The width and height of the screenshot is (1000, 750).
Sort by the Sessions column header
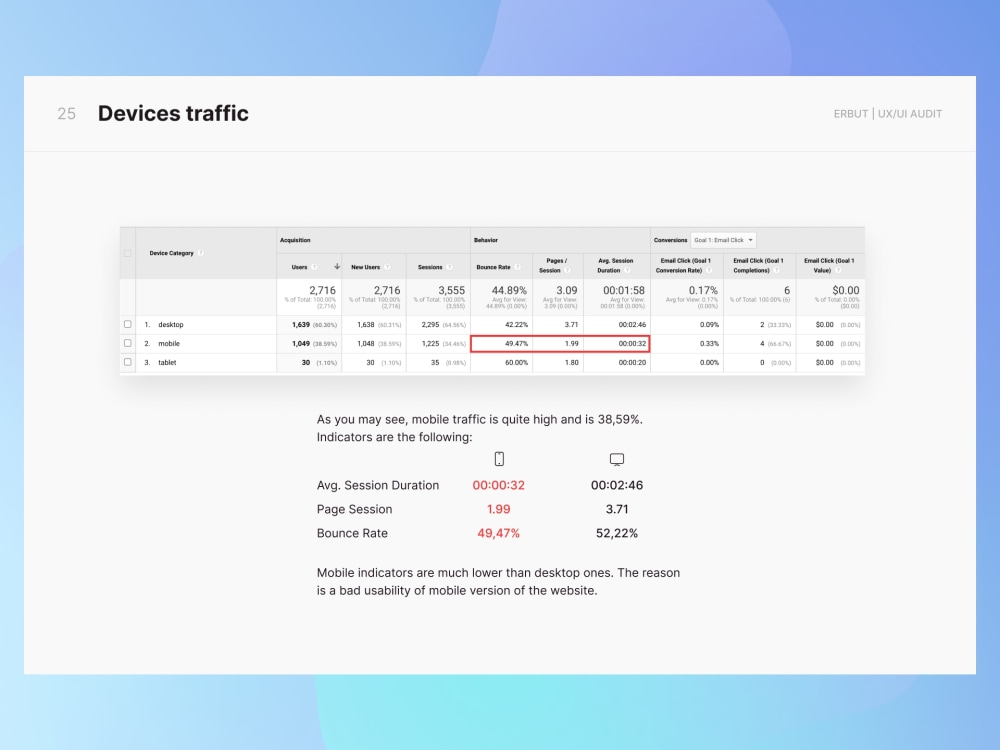(x=430, y=267)
